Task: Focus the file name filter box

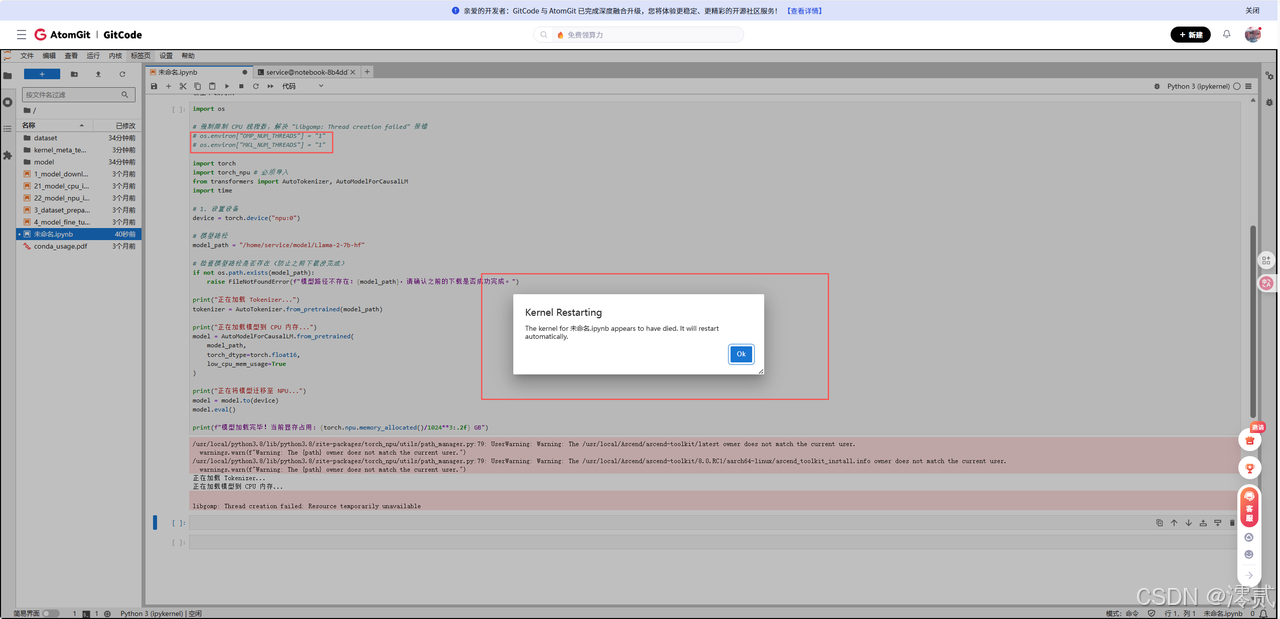Action: (x=79, y=94)
